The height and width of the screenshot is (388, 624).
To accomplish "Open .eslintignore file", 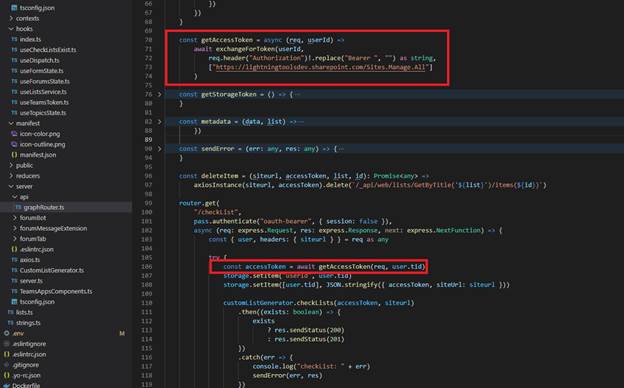I will point(29,344).
